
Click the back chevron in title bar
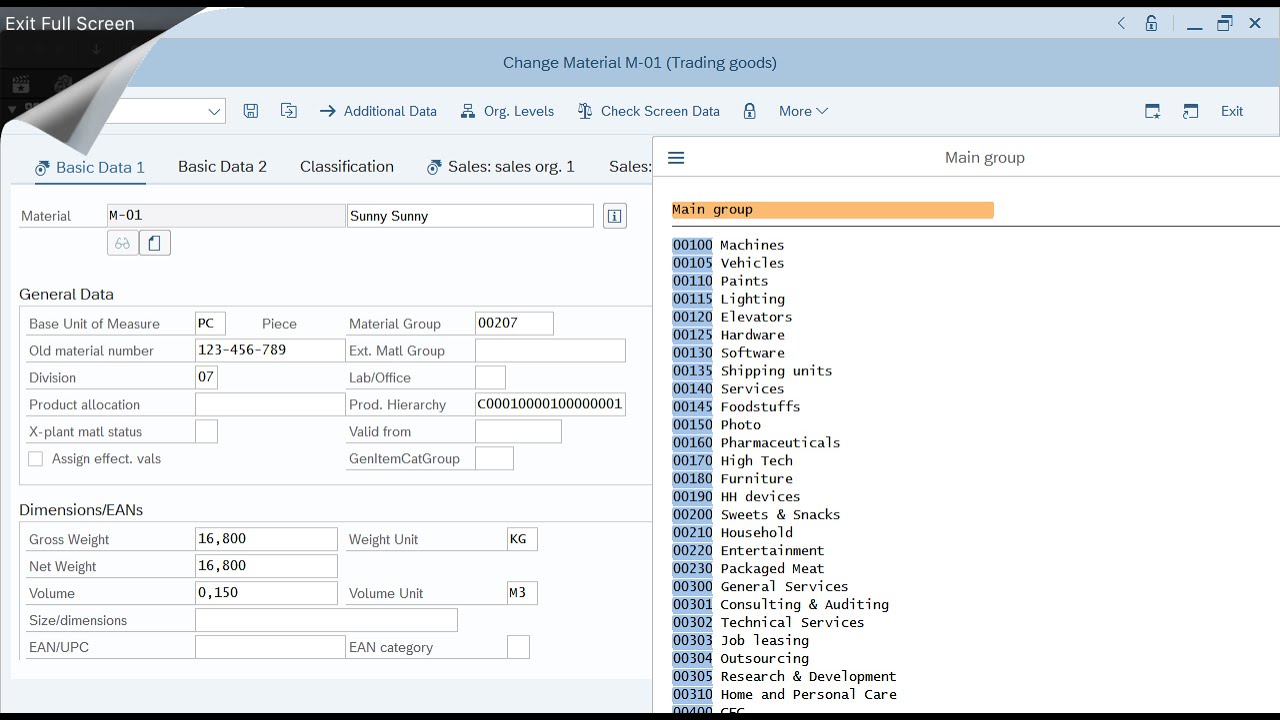coord(1121,23)
